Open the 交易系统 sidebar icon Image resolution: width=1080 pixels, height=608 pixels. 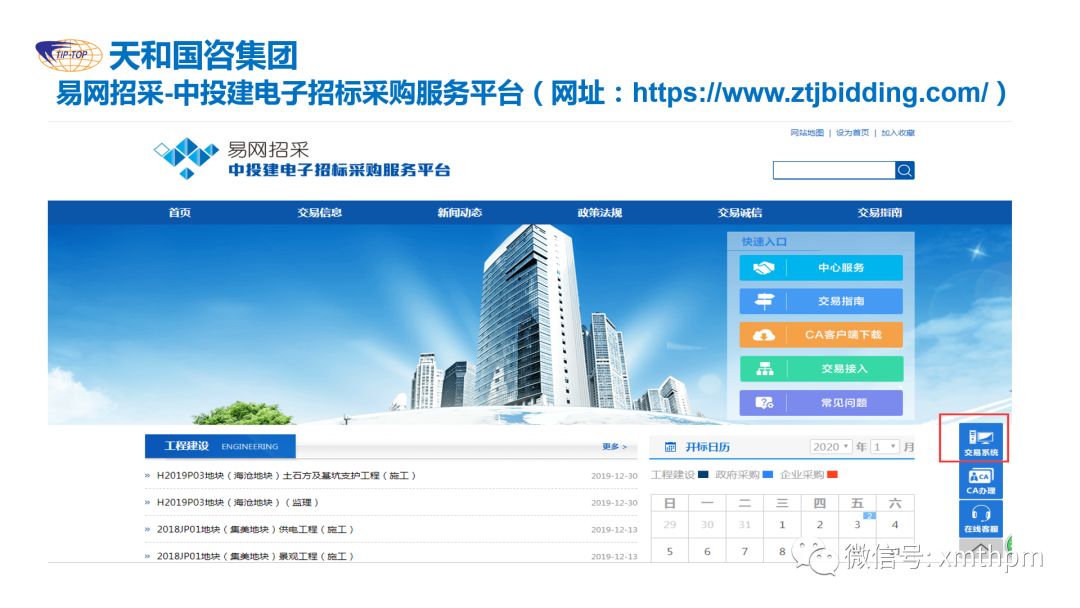pyautogui.click(x=980, y=441)
